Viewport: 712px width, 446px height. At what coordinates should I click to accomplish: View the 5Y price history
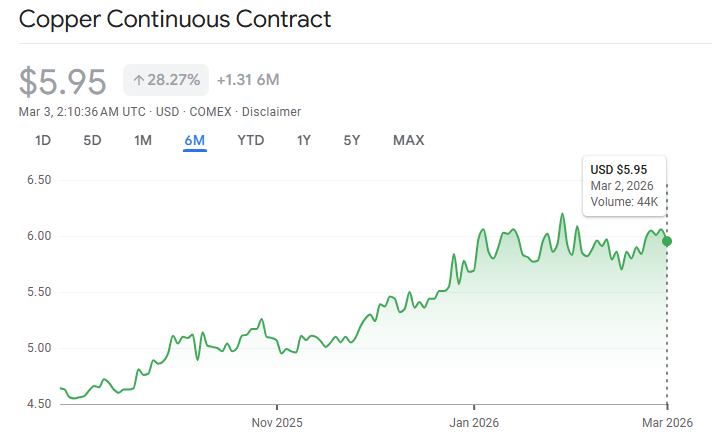click(351, 140)
